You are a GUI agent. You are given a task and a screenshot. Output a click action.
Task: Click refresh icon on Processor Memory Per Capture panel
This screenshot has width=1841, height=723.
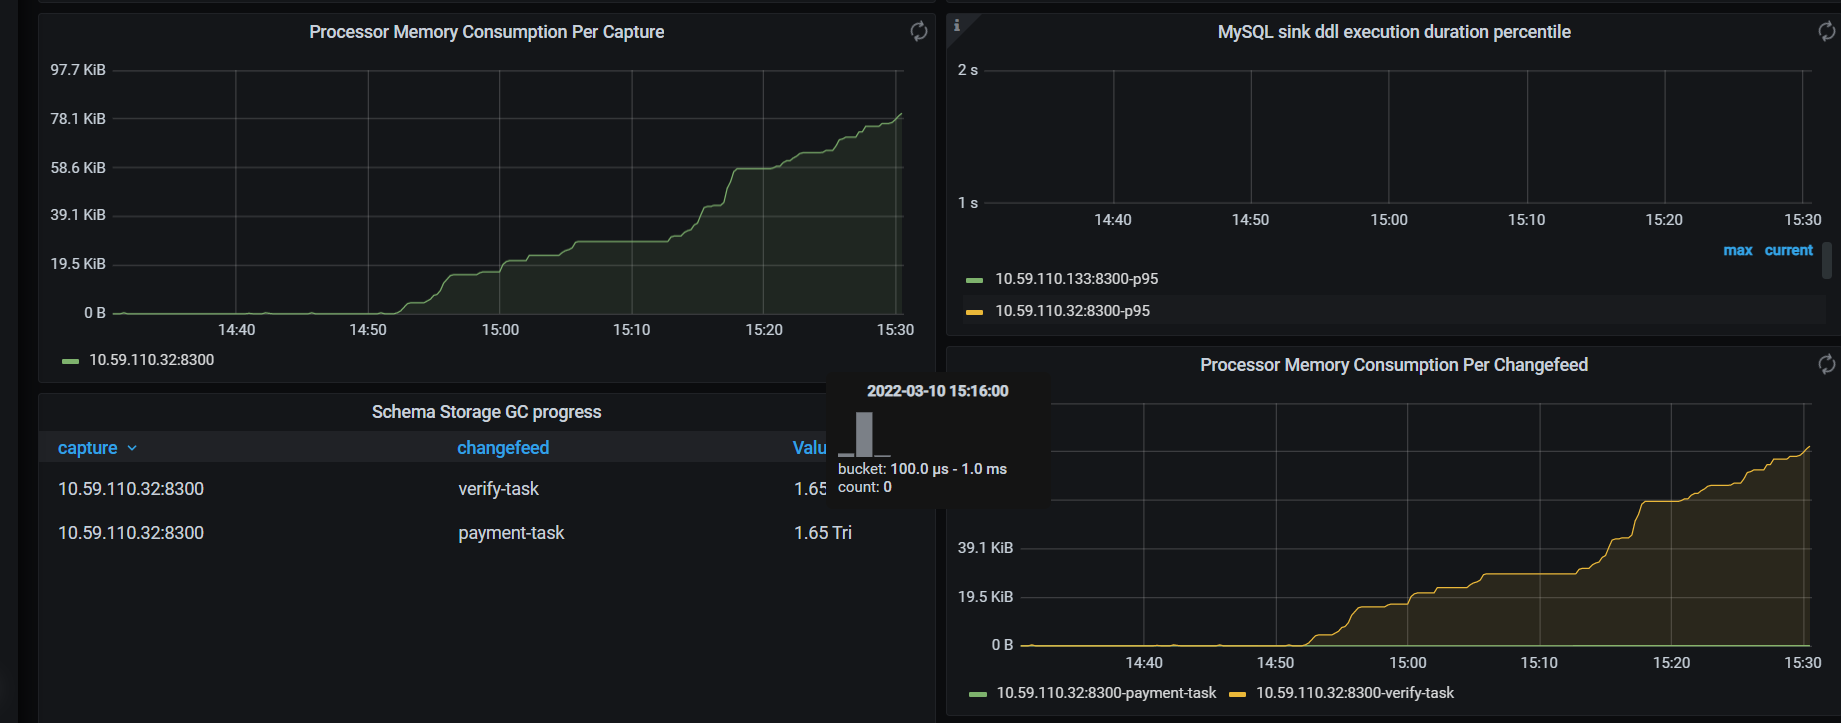[918, 31]
